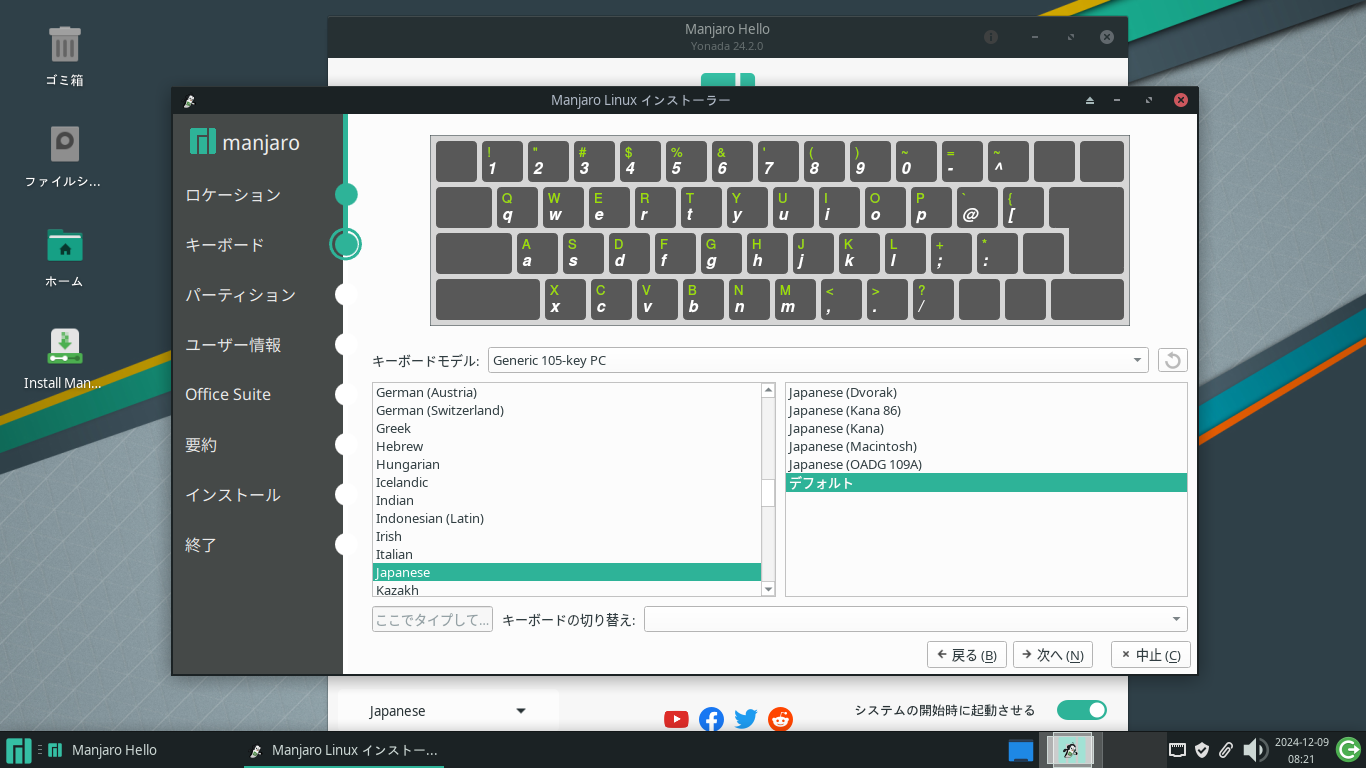
Task: Select Hebrew in the layout list
Action: [x=567, y=446]
